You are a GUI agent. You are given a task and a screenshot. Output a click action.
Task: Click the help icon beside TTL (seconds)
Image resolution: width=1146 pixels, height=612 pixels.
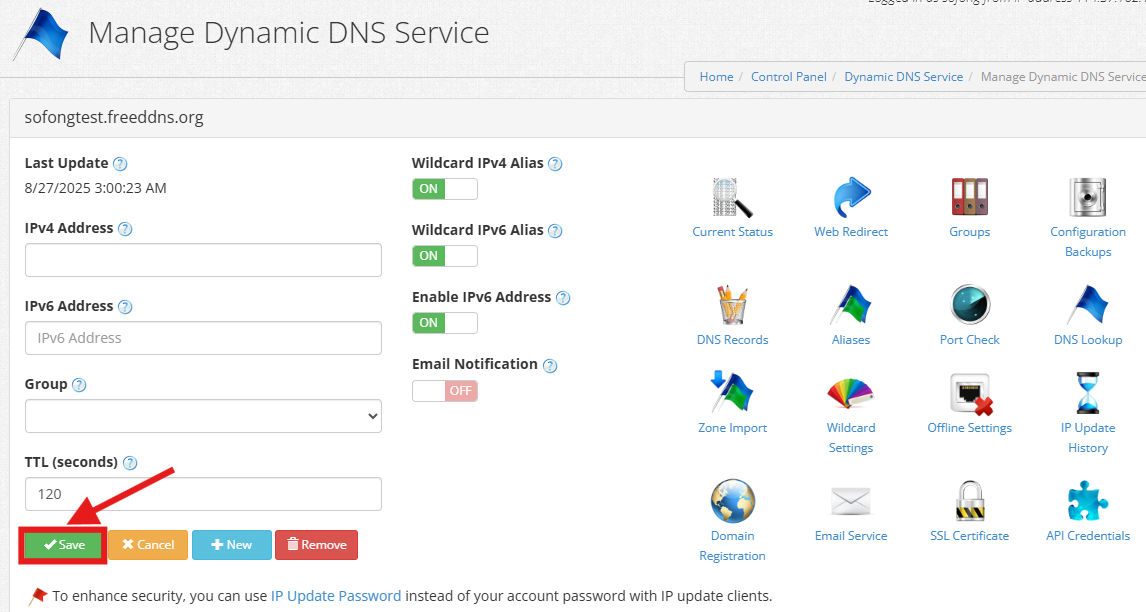click(x=130, y=463)
